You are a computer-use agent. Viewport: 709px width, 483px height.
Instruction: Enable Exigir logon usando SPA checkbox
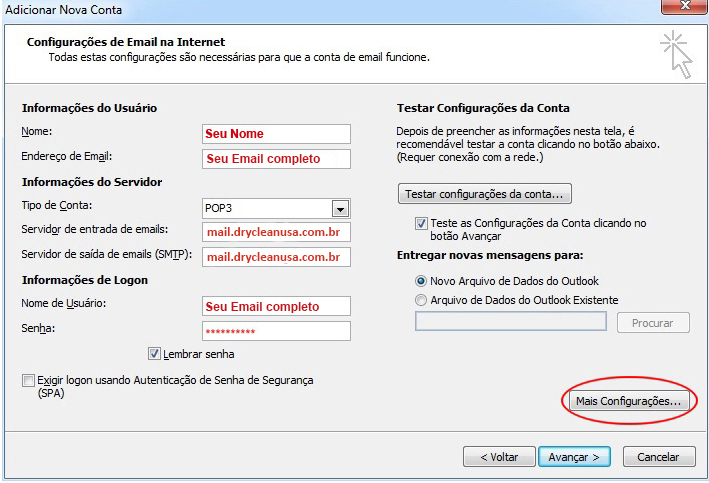point(28,380)
